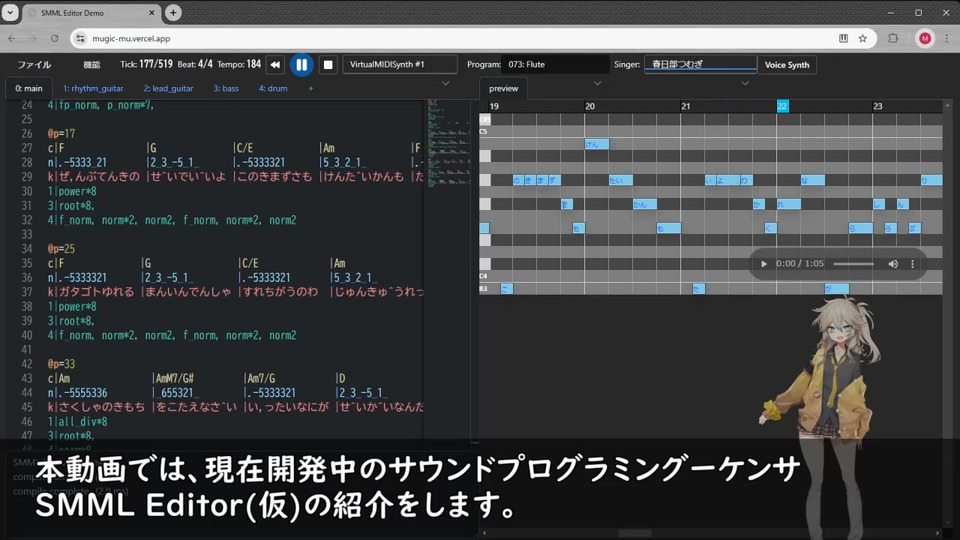
Task: Click the install app icon in address bar
Action: click(x=843, y=38)
